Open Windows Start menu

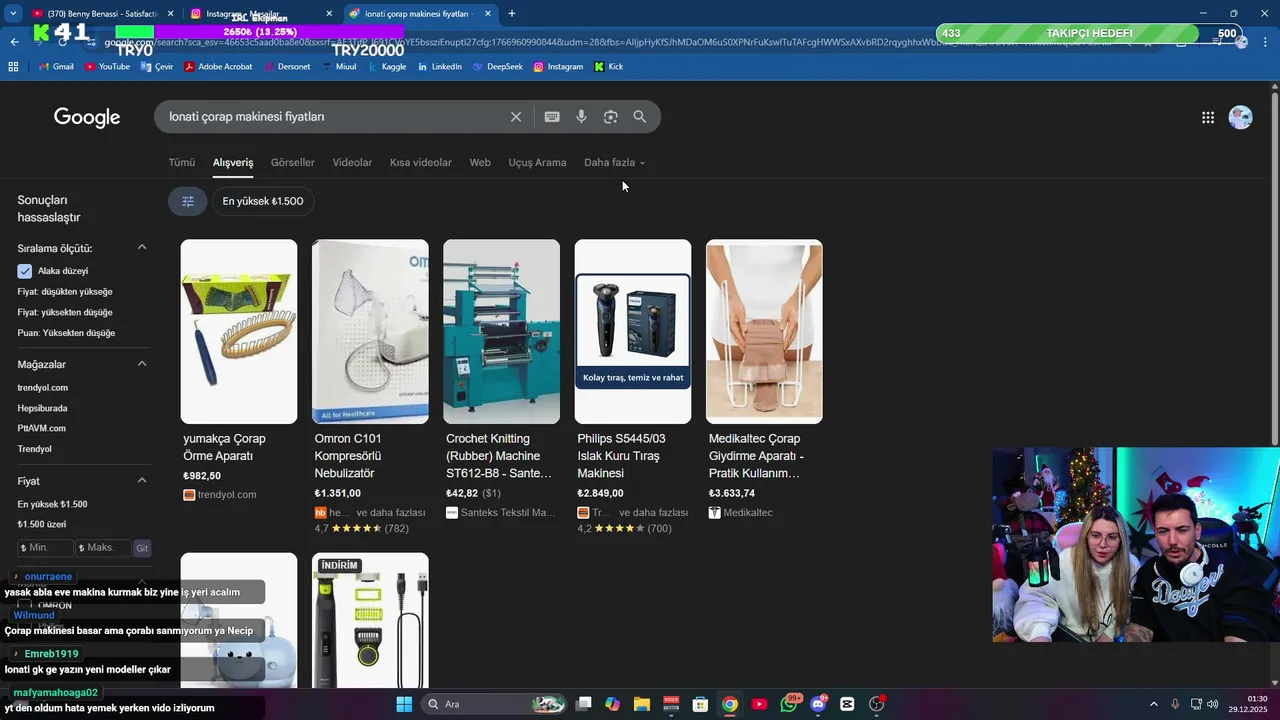point(404,704)
